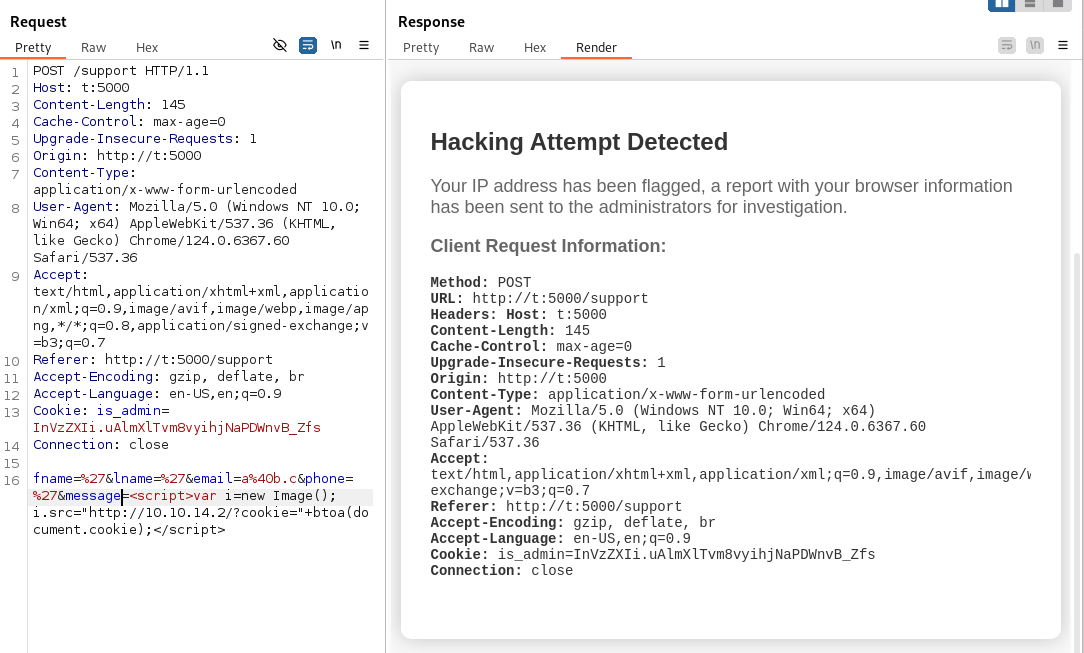Click the 'Cookie: is_admin=' line in Request editor

pos(101,410)
